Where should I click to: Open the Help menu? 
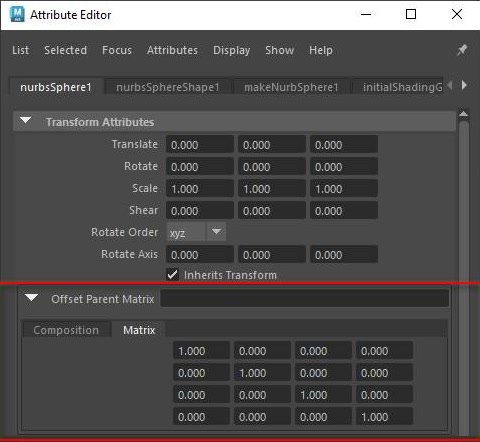coord(321,50)
